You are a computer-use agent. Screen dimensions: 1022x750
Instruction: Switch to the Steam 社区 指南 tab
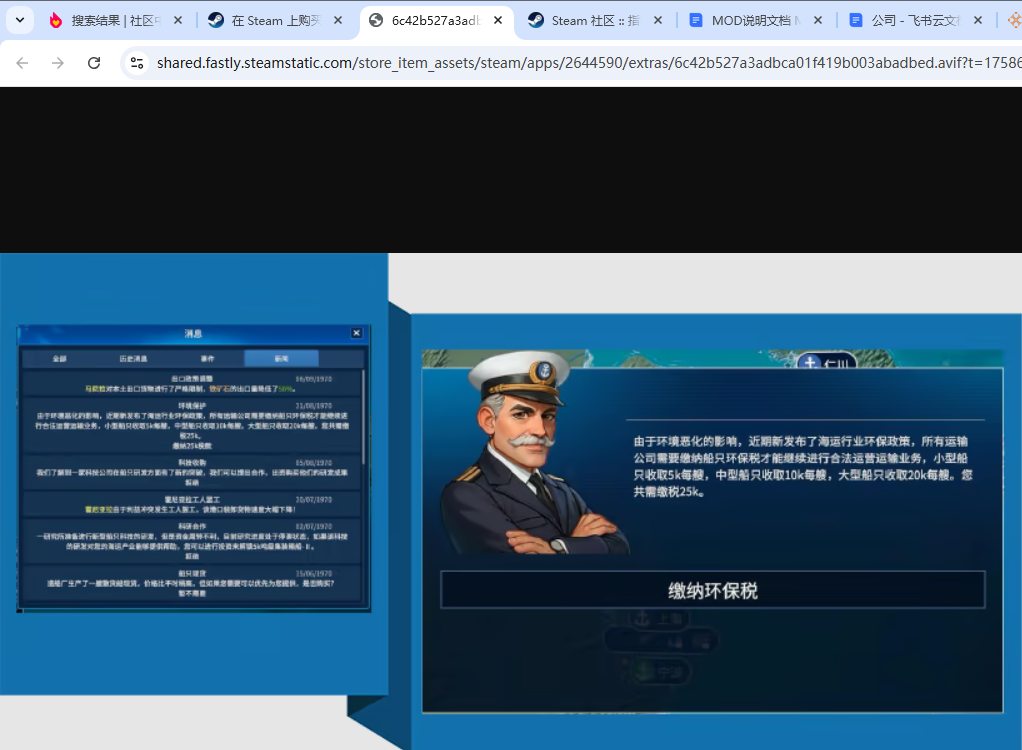click(x=595, y=21)
